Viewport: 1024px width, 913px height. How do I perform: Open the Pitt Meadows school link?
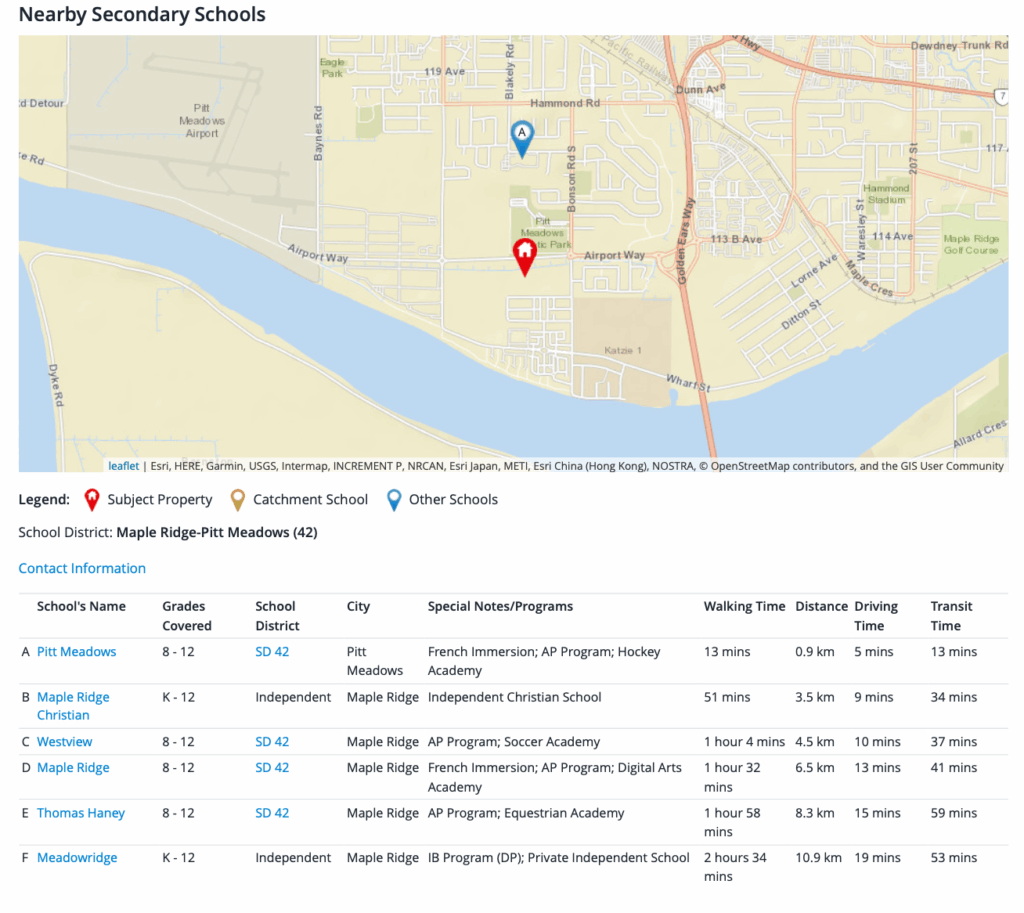(76, 651)
